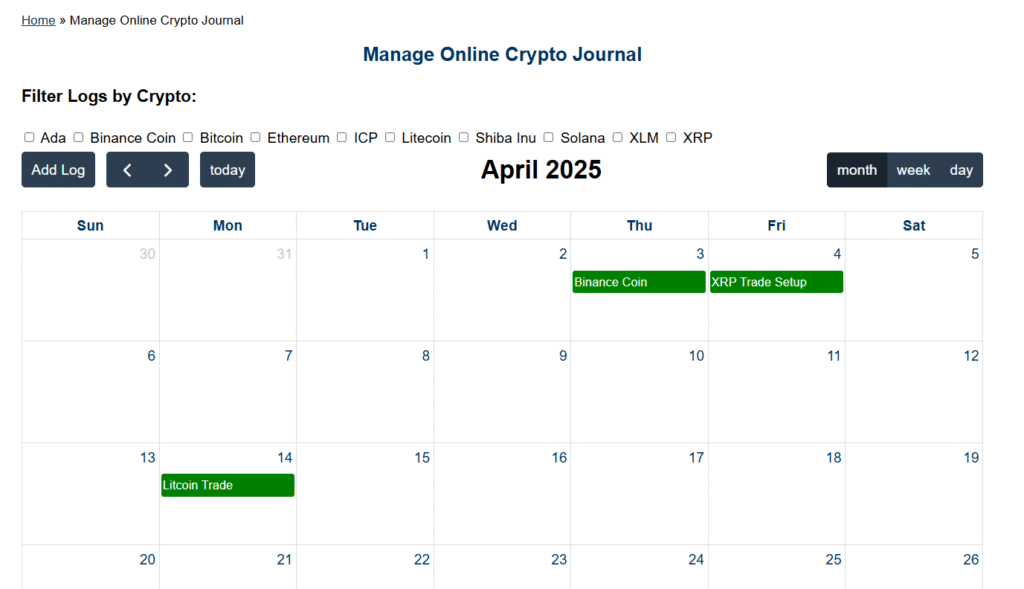1024x589 pixels.
Task: Open the XRP Trade Setup event
Action: 776,281
